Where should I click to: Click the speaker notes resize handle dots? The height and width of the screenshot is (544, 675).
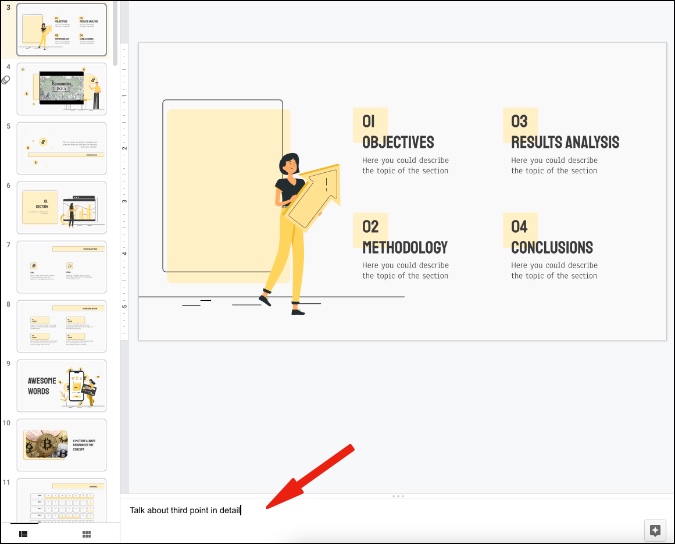(x=398, y=496)
